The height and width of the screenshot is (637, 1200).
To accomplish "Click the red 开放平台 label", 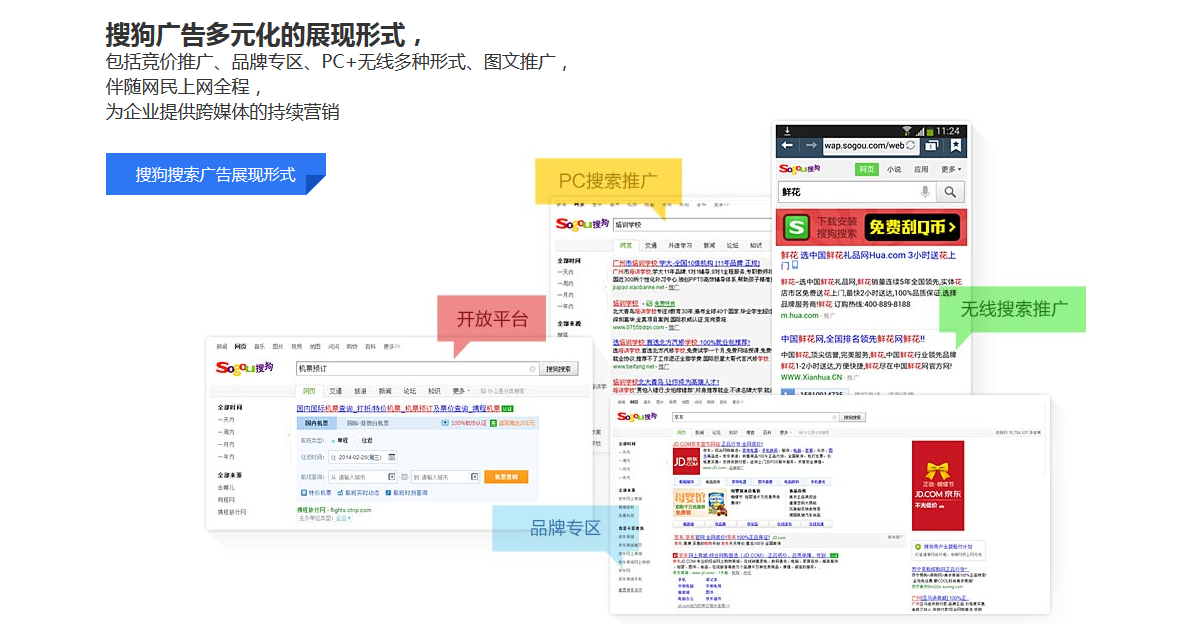I will point(492,319).
